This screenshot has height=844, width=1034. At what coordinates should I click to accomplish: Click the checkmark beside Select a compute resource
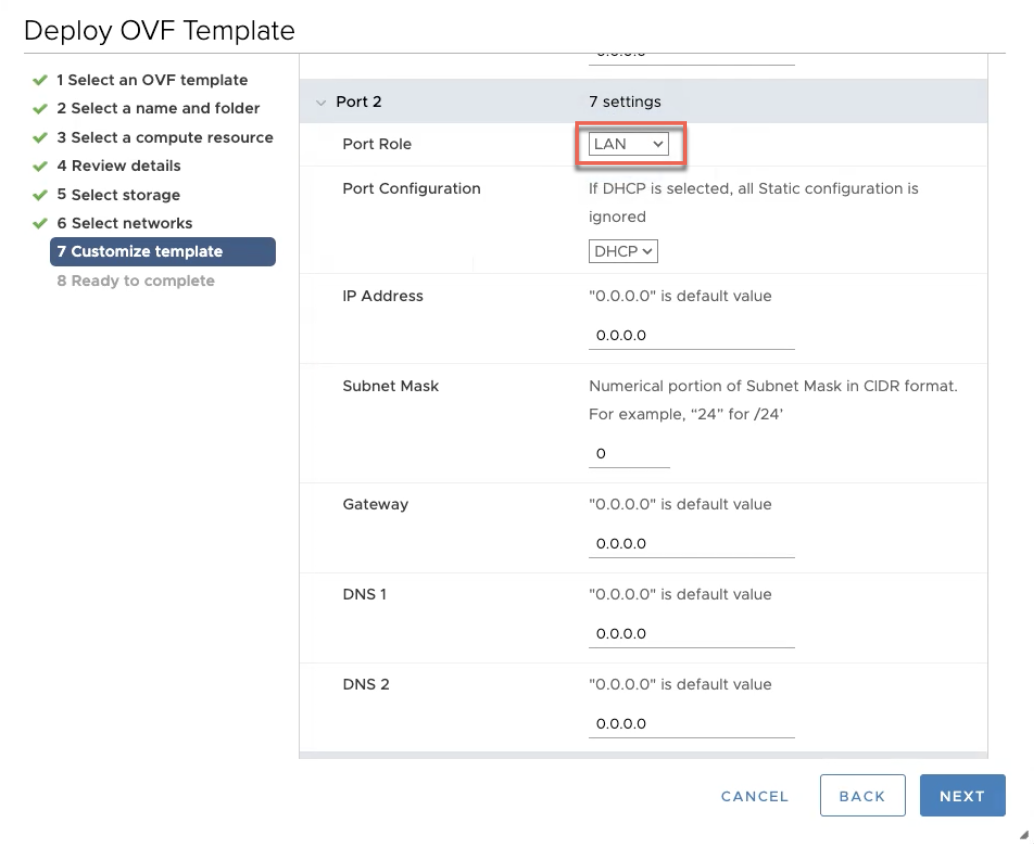(x=40, y=137)
